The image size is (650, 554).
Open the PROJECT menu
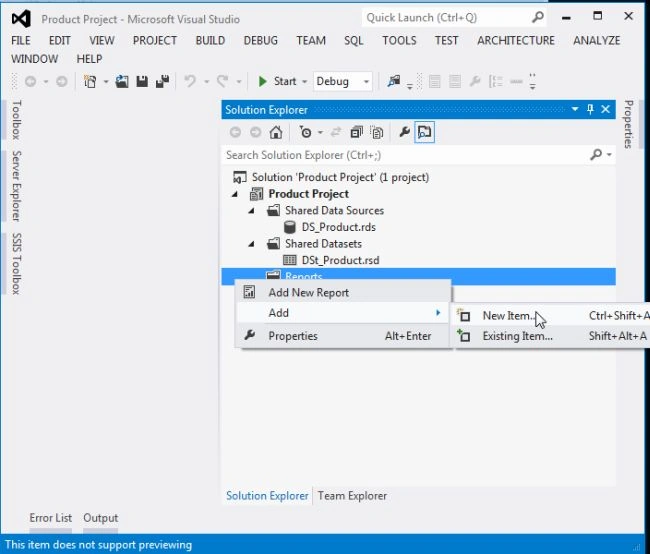[x=155, y=40]
